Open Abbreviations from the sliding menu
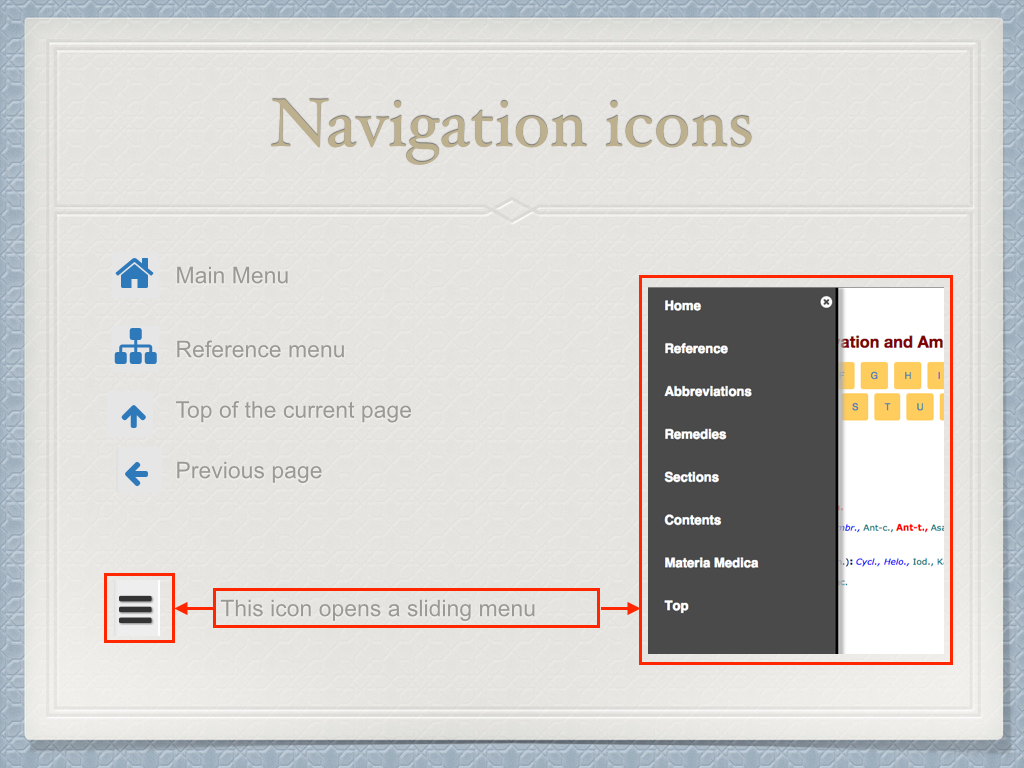The height and width of the screenshot is (768, 1024). coord(708,391)
